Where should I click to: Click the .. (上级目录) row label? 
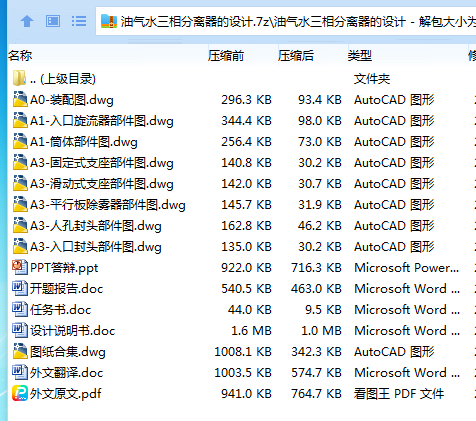click(63, 79)
